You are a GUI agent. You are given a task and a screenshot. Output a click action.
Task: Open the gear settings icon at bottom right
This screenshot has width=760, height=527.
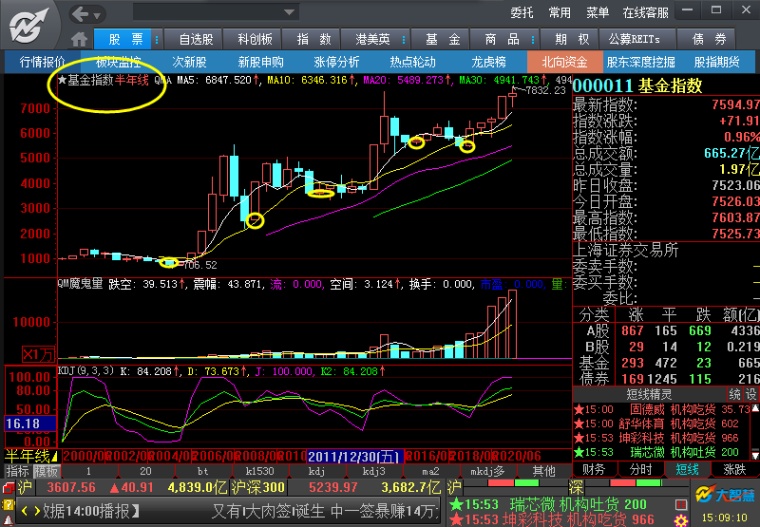[681, 521]
